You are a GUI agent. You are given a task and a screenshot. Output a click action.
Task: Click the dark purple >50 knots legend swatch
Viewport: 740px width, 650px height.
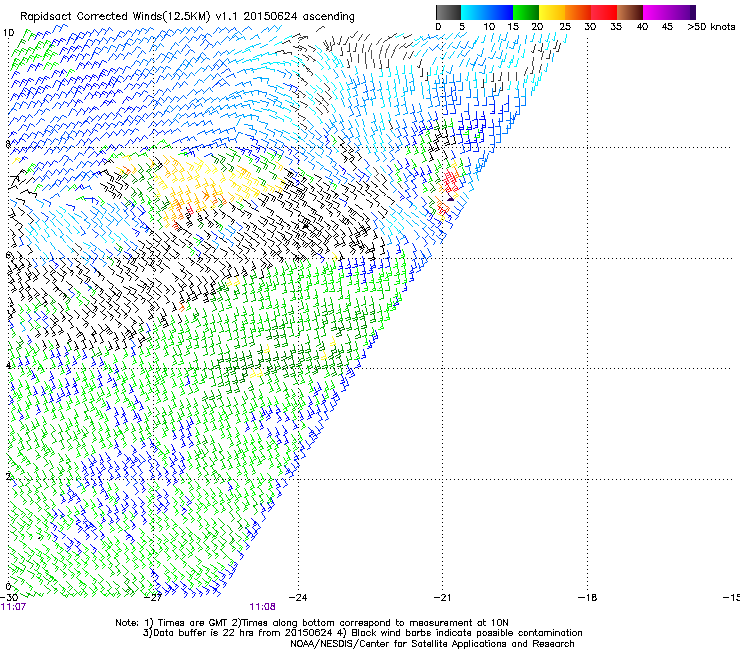693,12
